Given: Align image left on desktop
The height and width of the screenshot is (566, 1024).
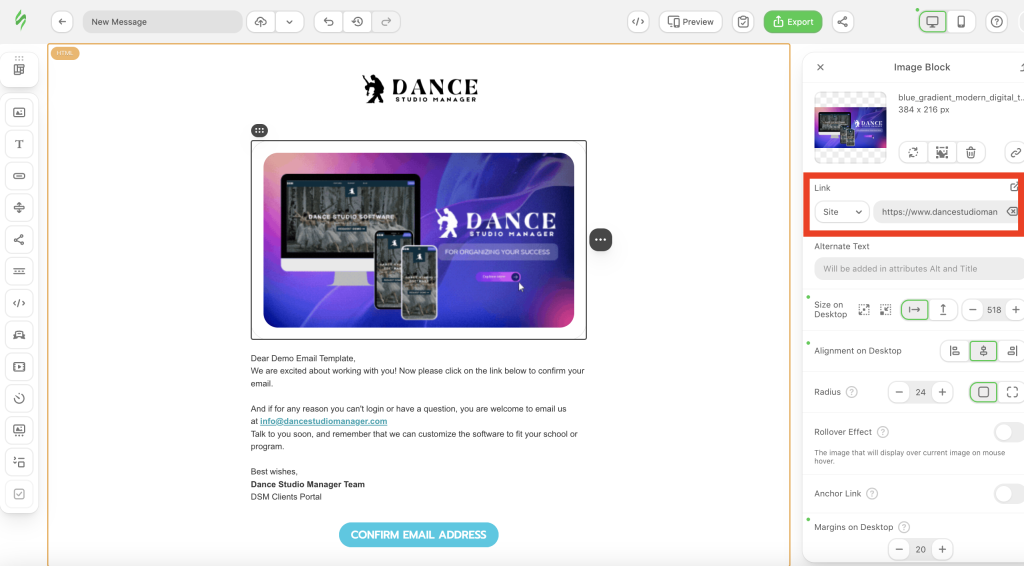Looking at the screenshot, I should point(955,351).
